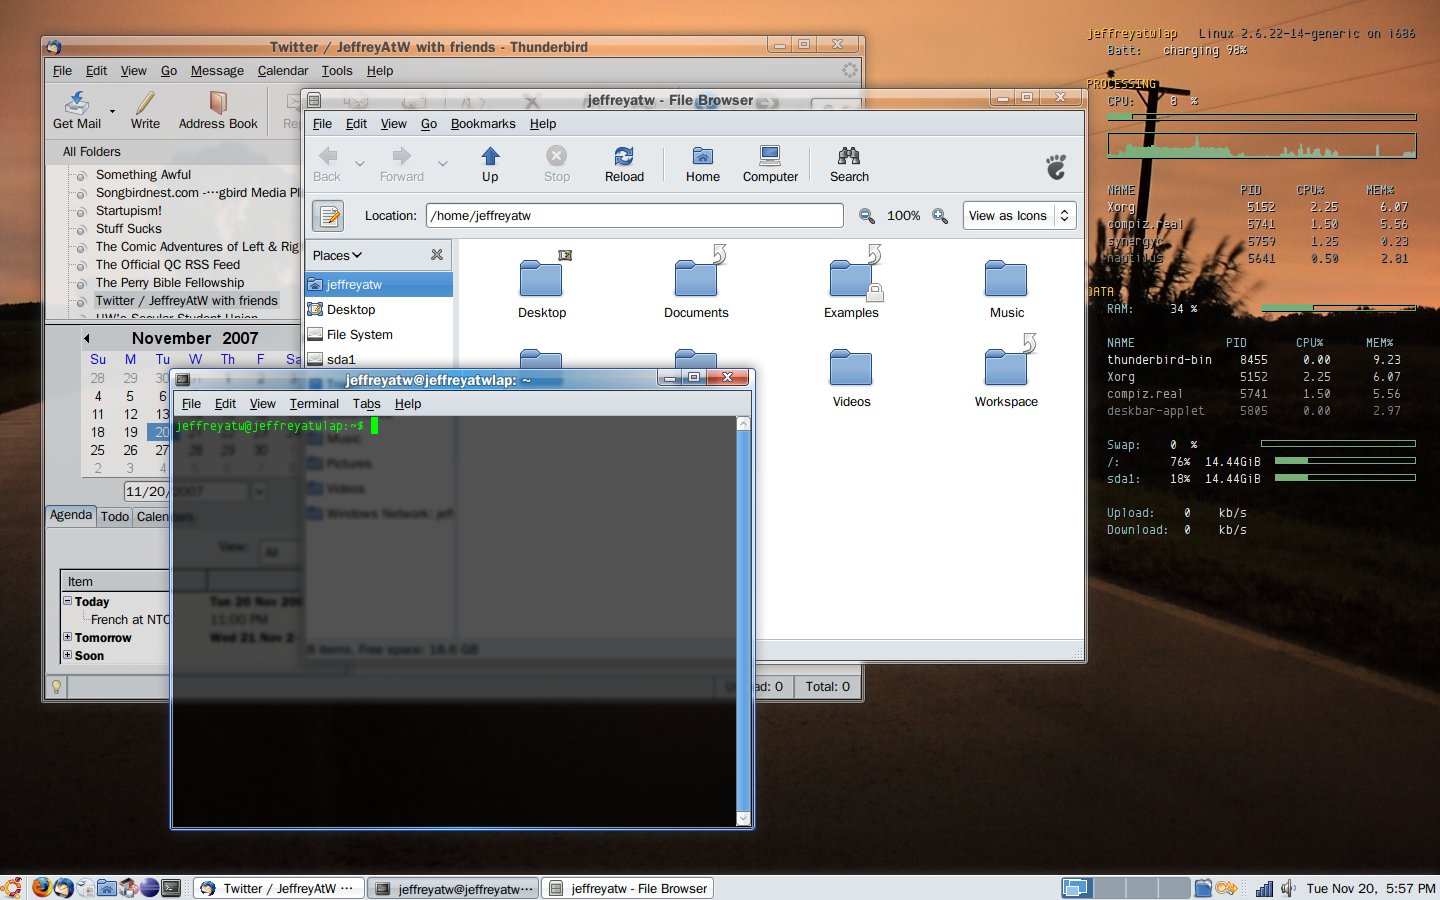
Task: Launch Terminal from the bottom panel launcher
Action: point(172,887)
